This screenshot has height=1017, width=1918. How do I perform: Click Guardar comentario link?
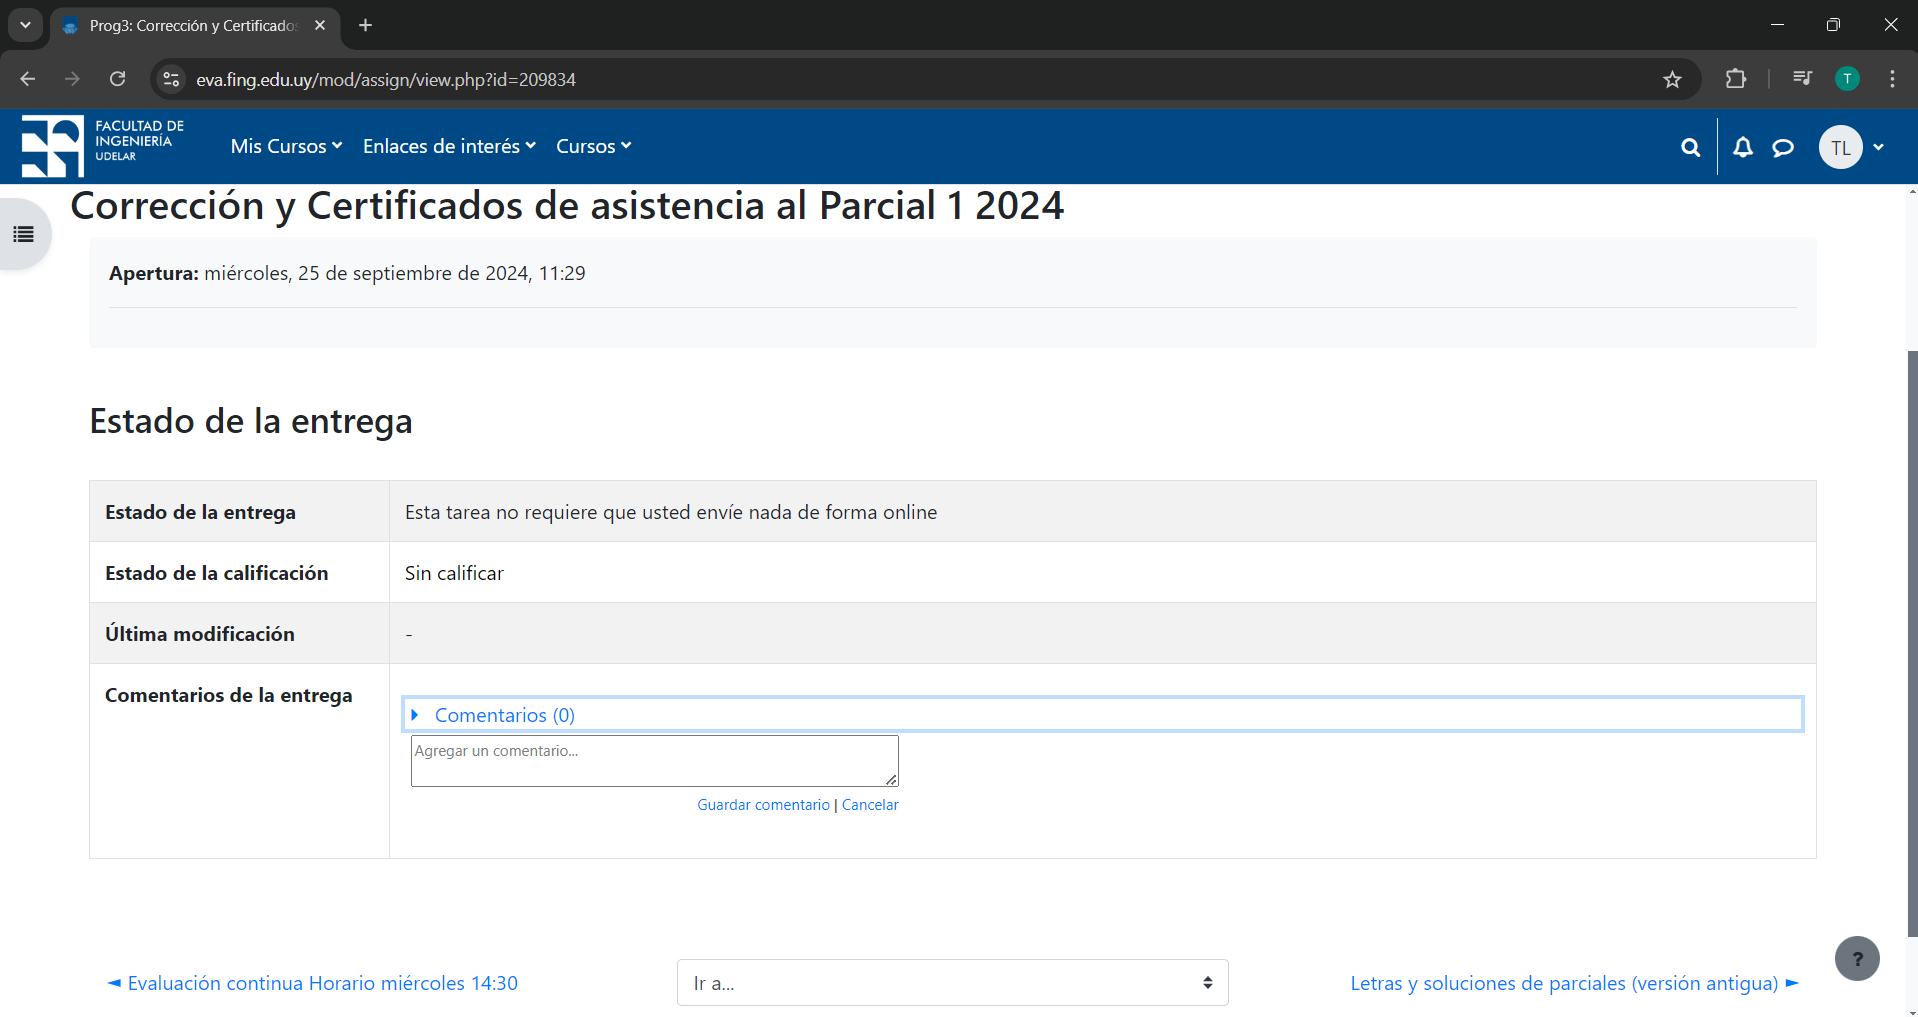(763, 805)
